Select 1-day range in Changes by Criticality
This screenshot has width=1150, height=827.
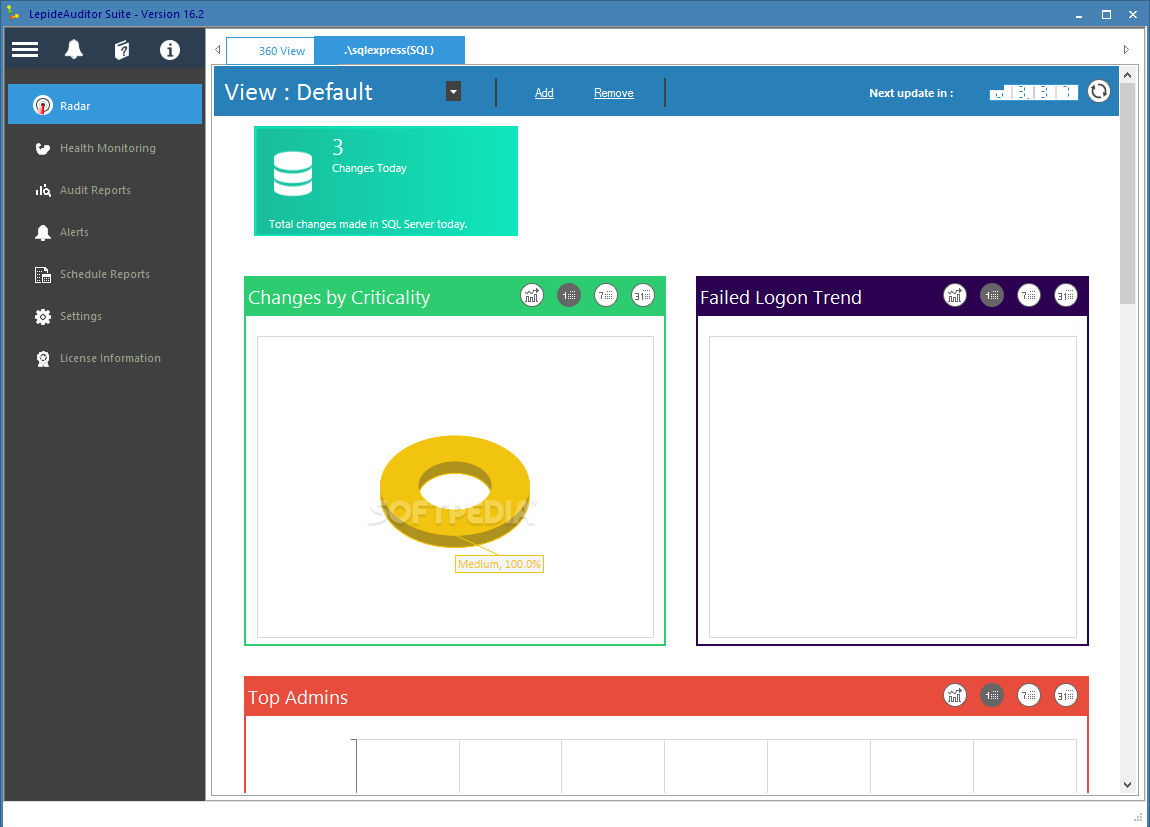[569, 295]
